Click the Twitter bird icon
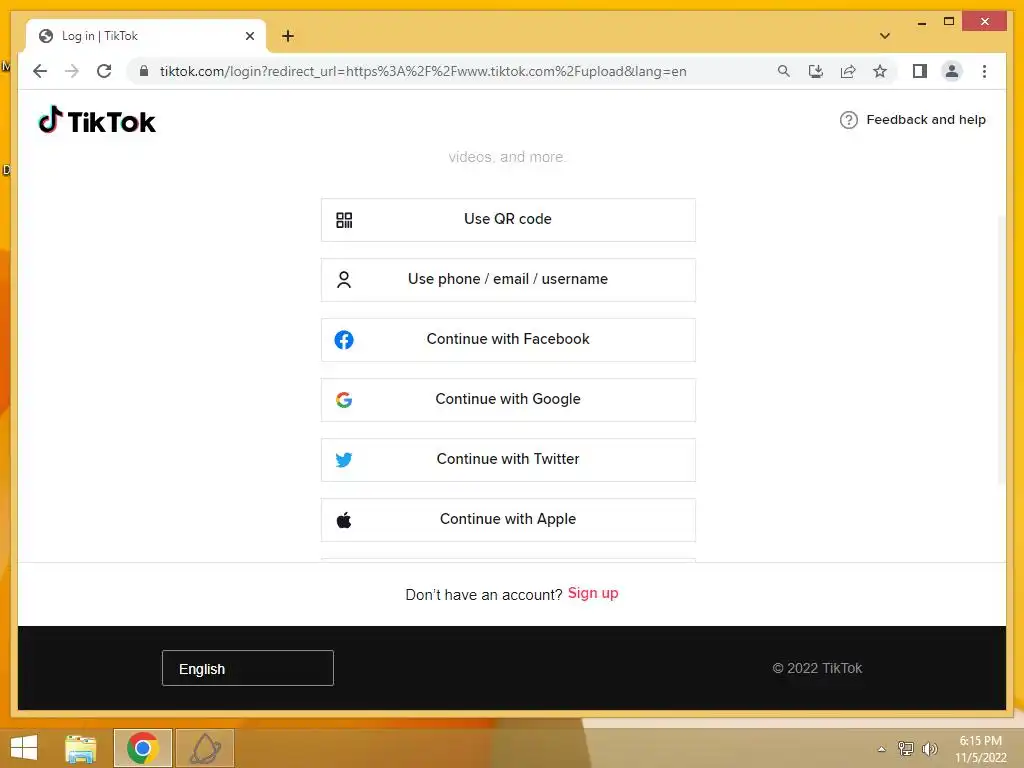Viewport: 1024px width, 768px height. point(344,460)
